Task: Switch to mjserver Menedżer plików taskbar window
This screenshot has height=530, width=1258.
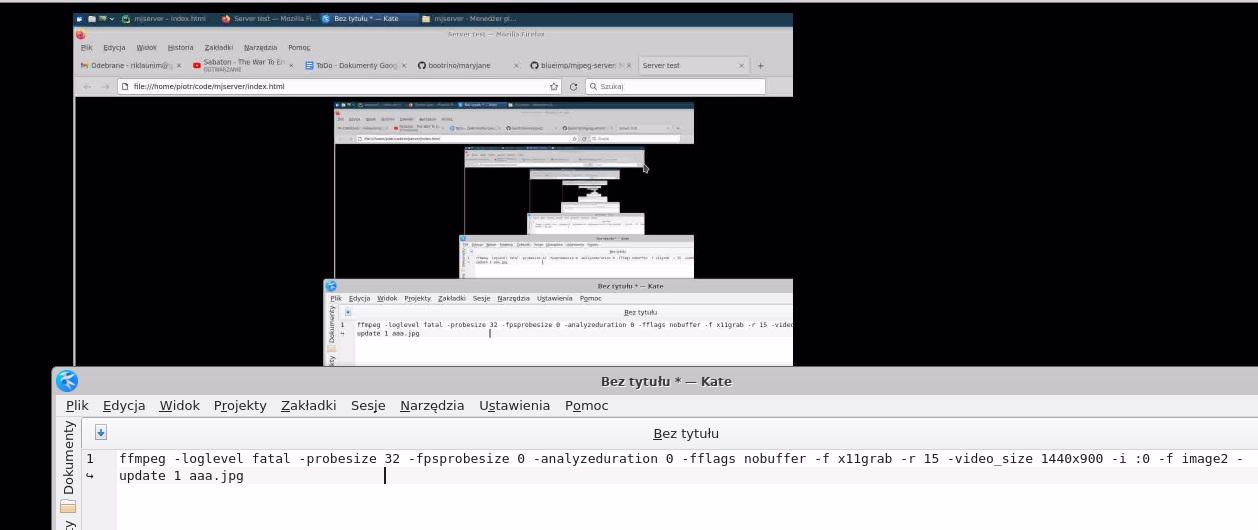Action: click(x=469, y=19)
